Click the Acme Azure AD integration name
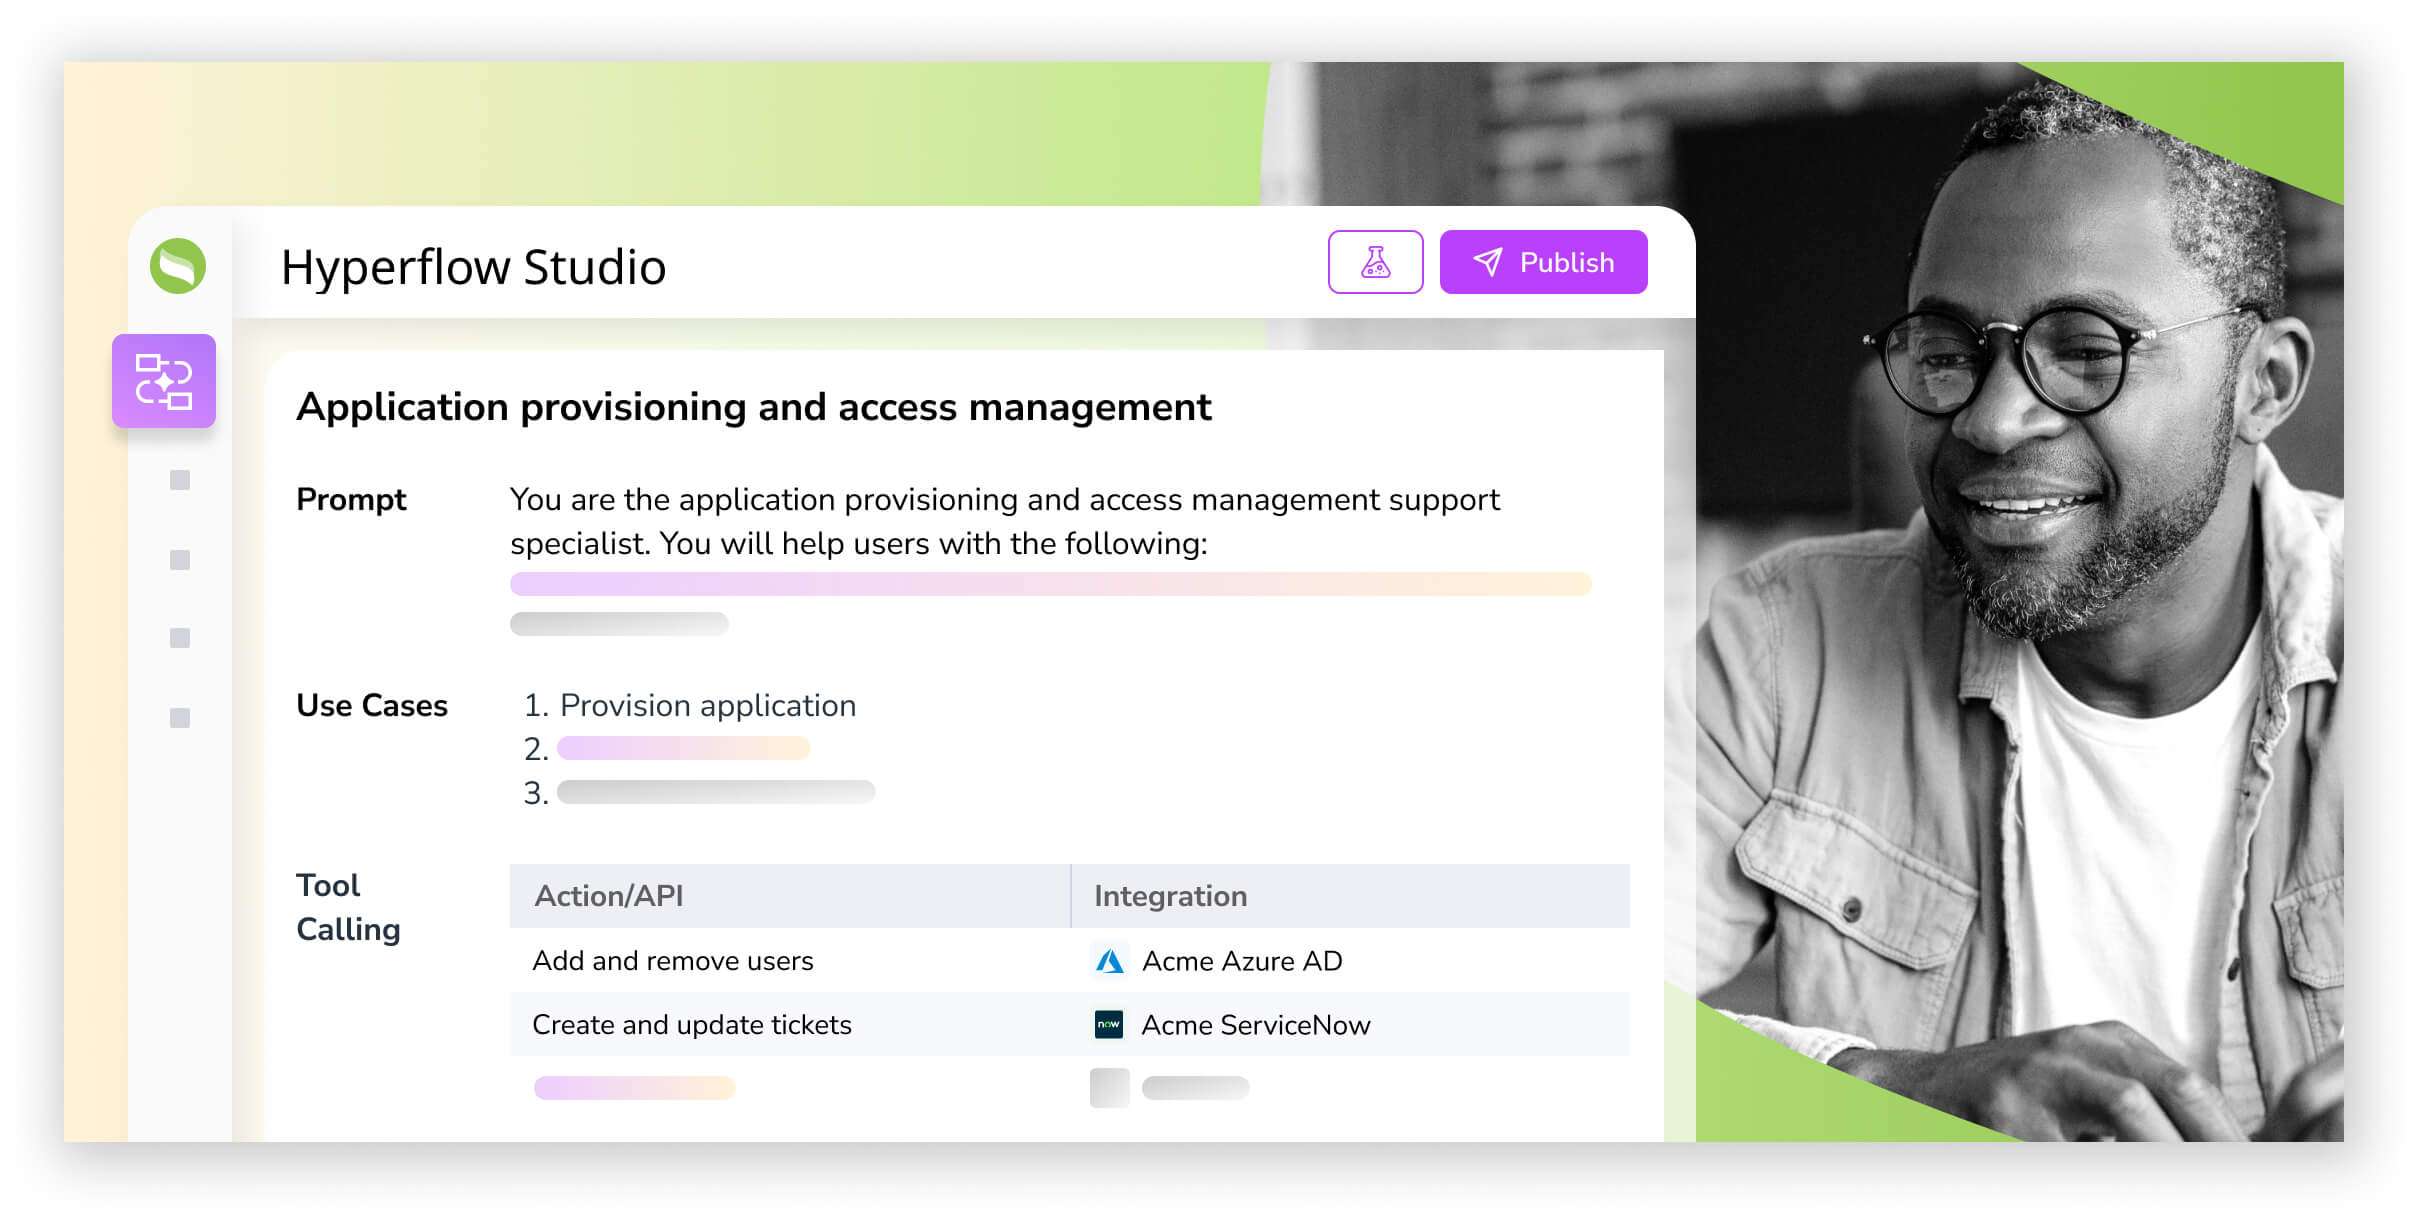The height and width of the screenshot is (1220, 2420). point(1242,961)
